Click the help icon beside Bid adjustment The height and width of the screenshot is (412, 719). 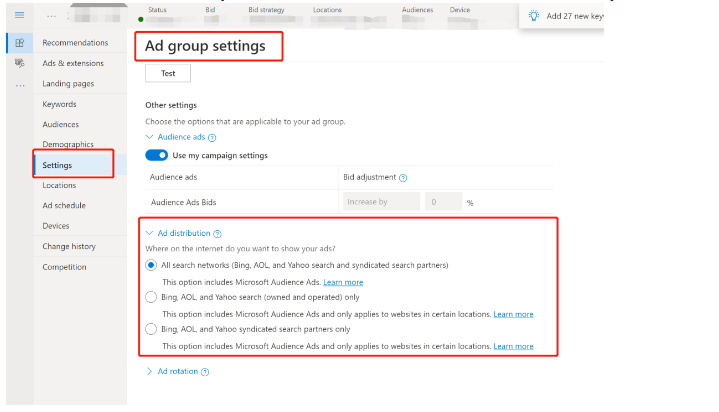coord(403,177)
